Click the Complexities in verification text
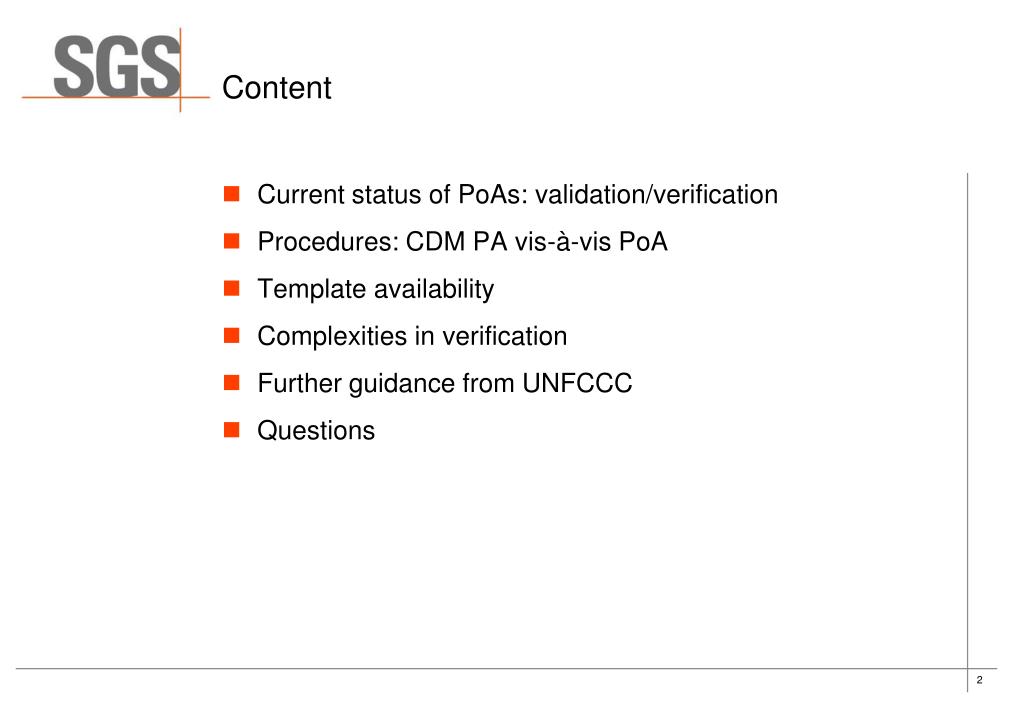 point(412,337)
